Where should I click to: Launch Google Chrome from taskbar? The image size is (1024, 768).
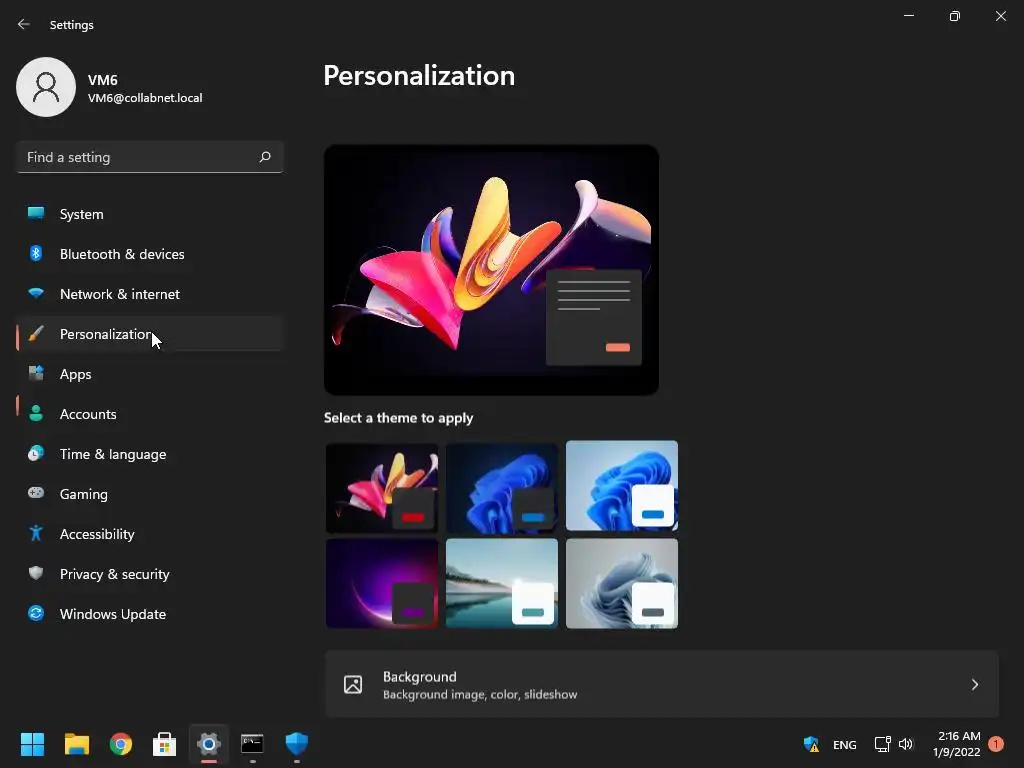pos(121,744)
